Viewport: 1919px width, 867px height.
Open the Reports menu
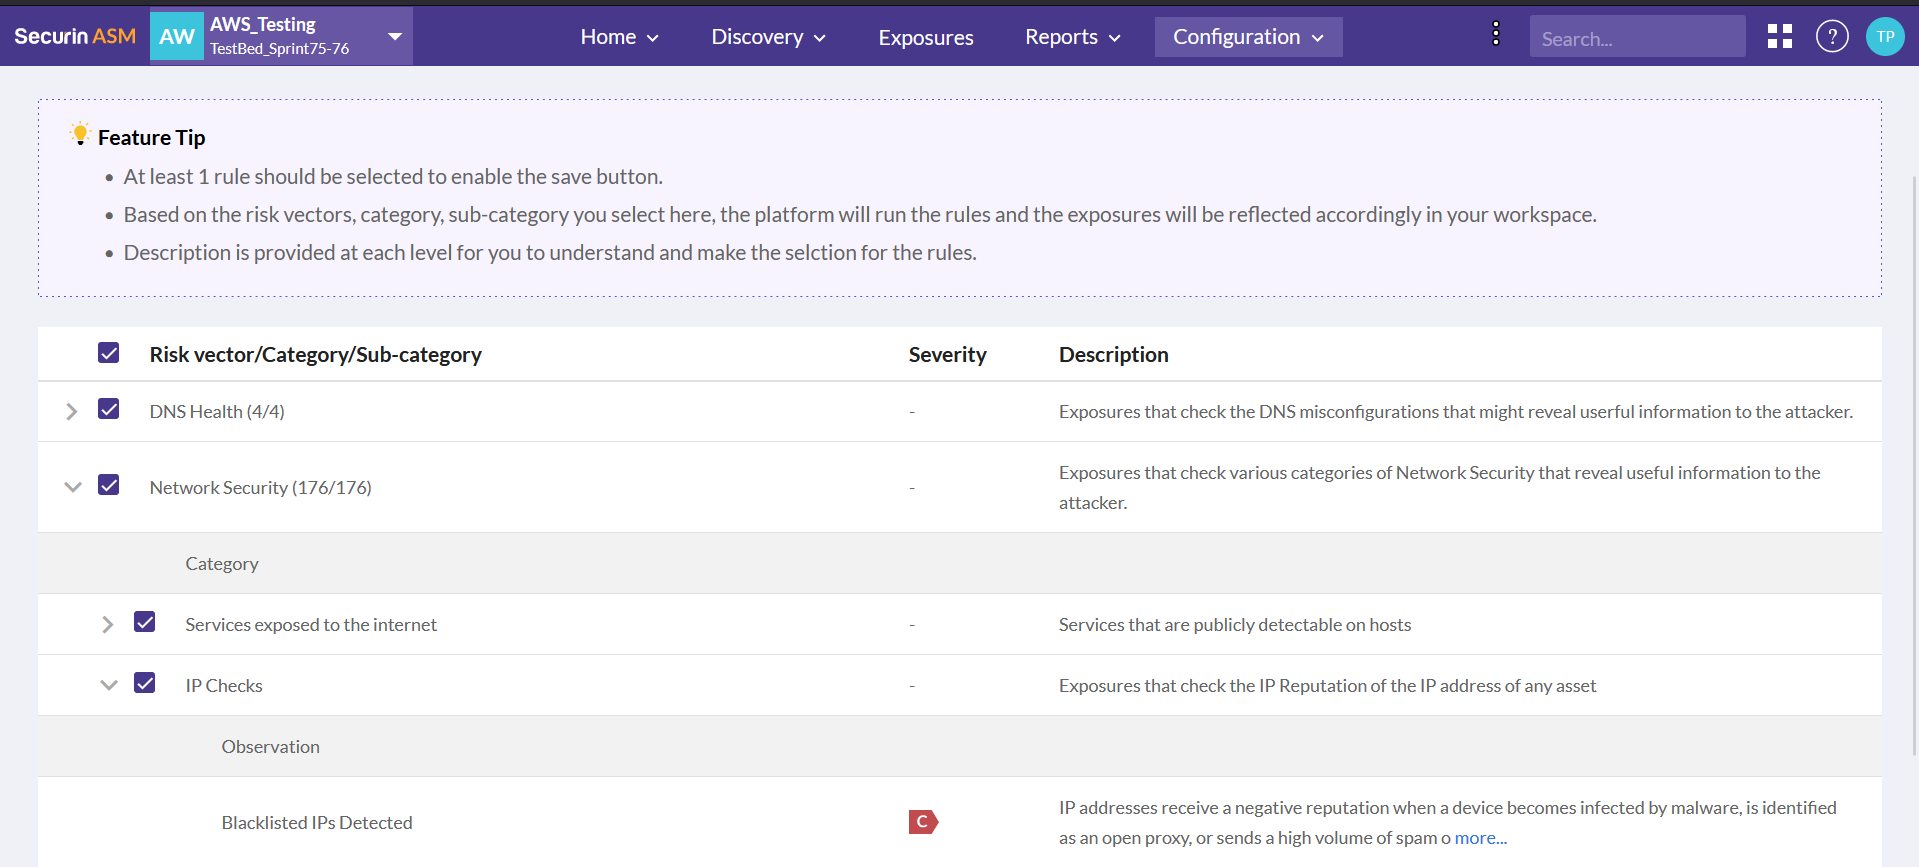tap(1073, 37)
